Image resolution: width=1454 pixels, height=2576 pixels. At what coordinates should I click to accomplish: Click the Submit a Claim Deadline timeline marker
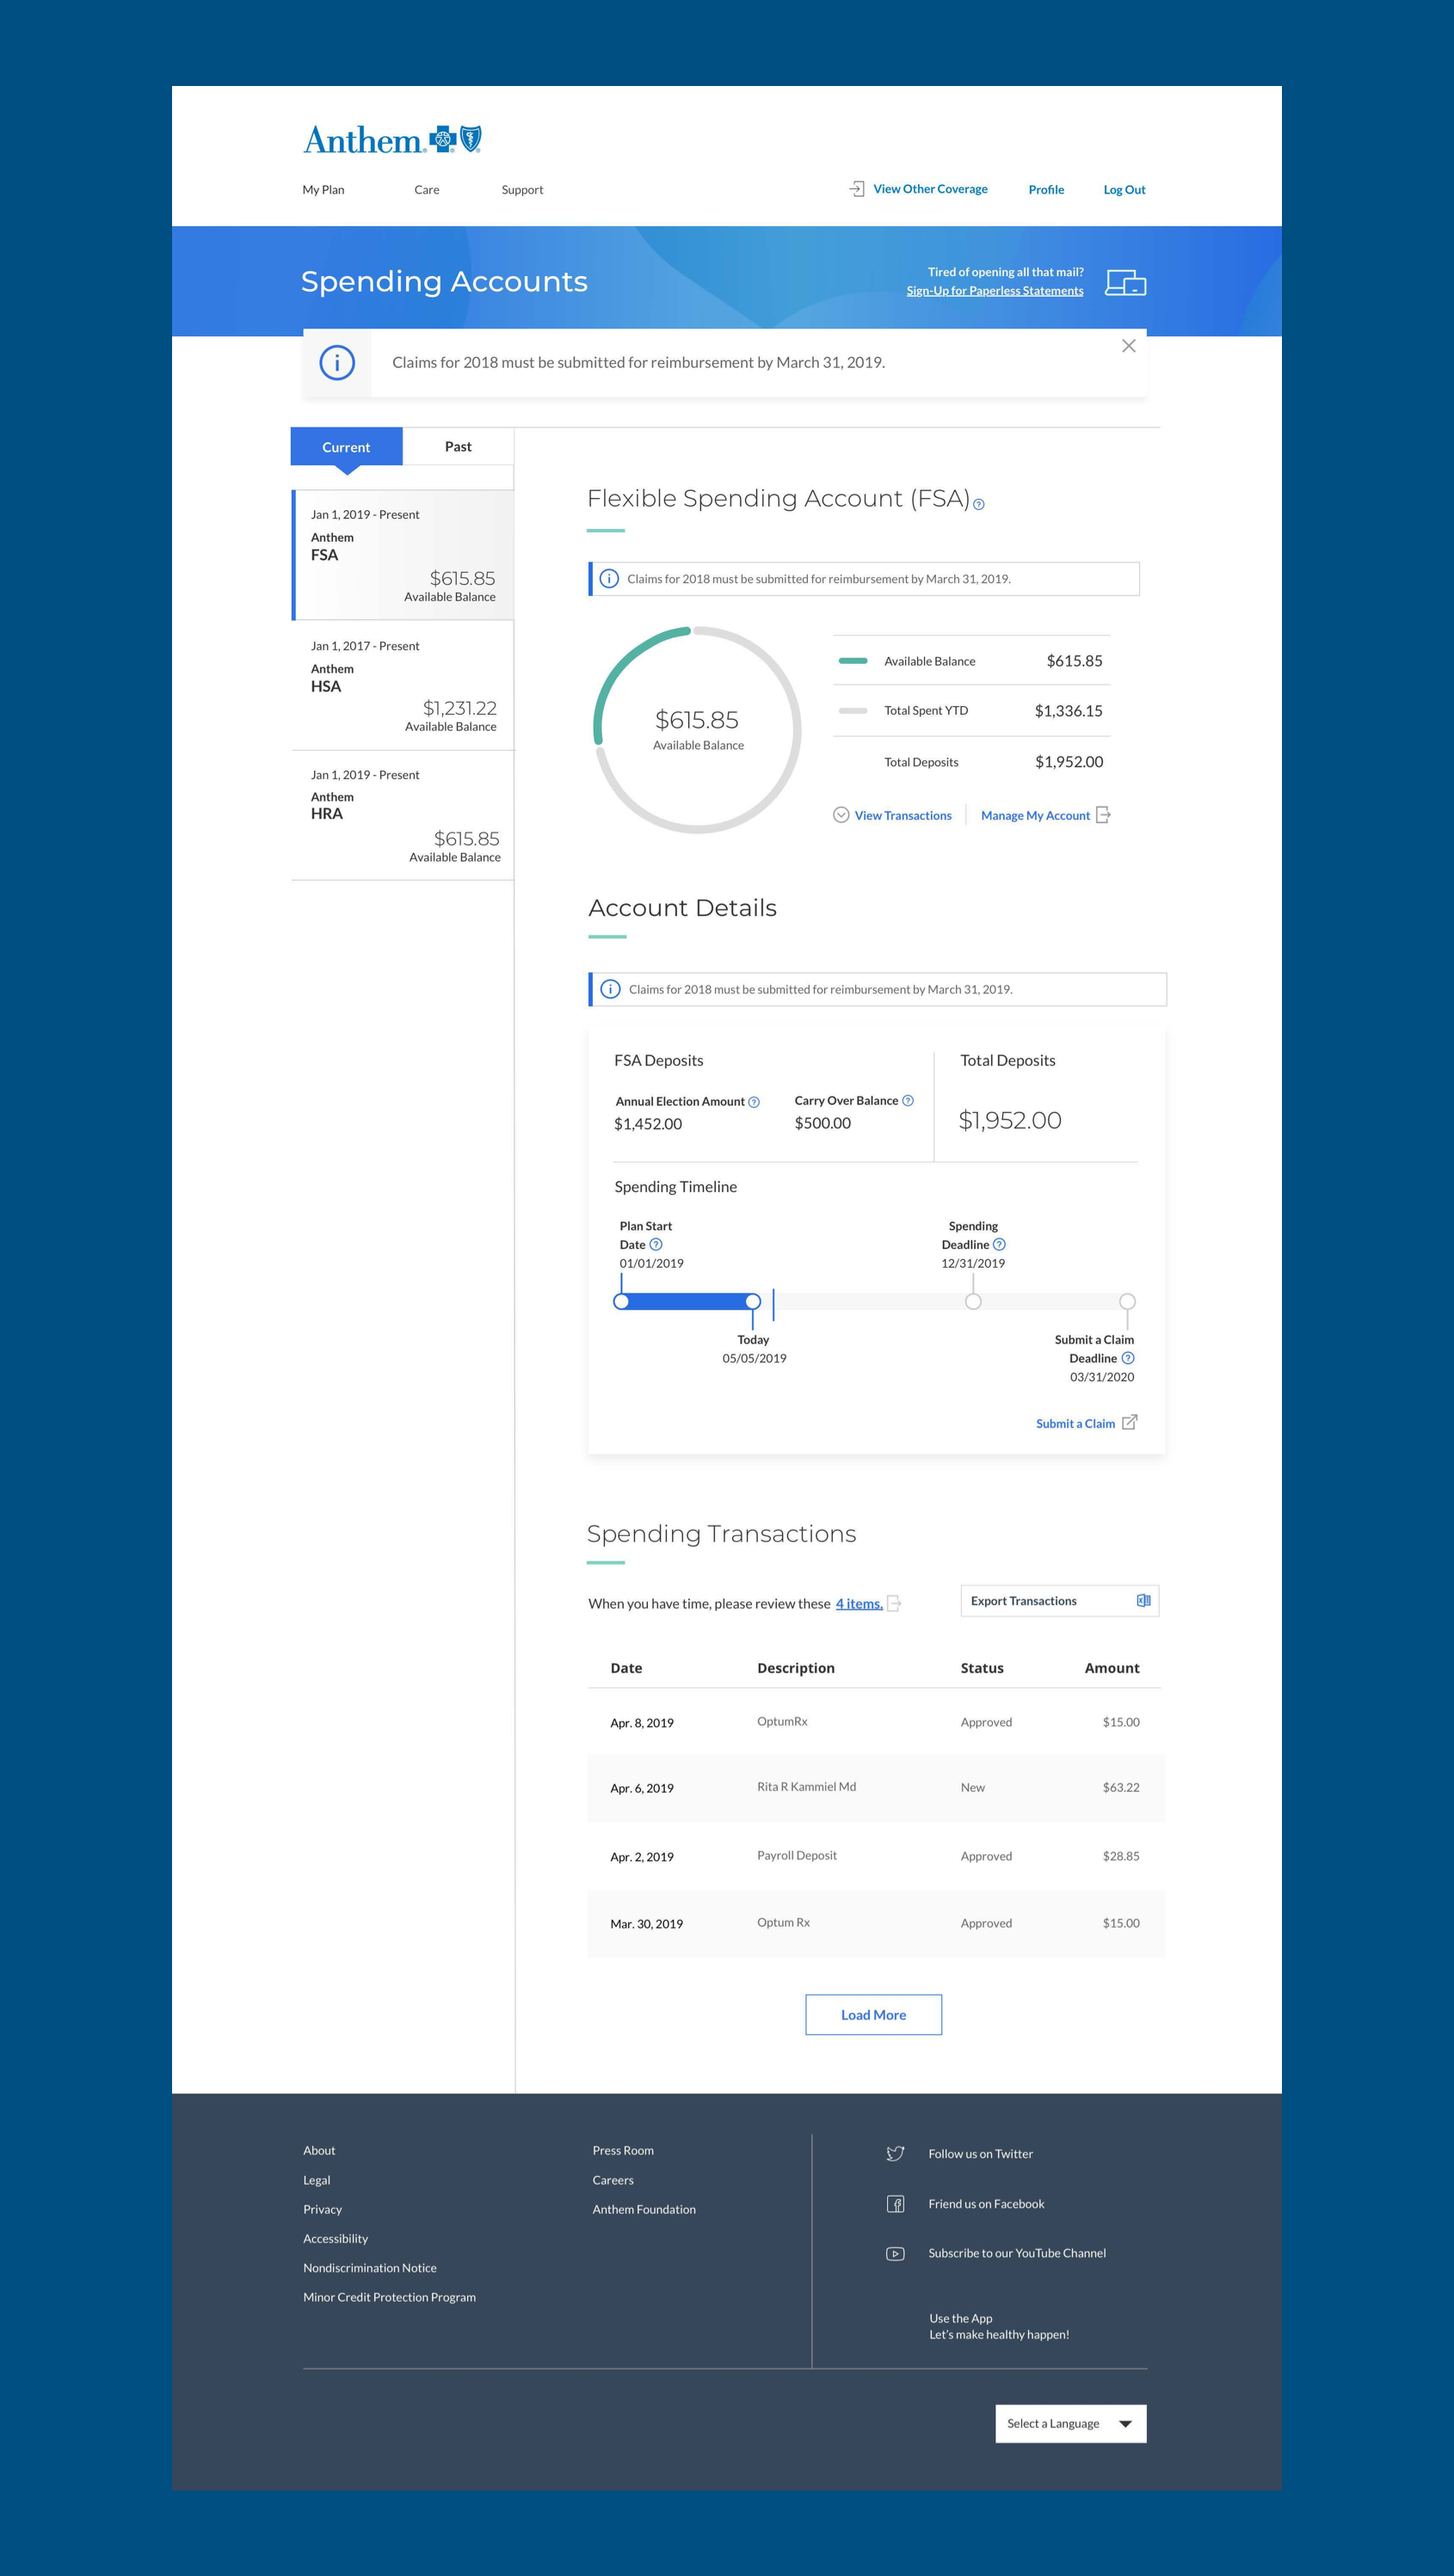click(1127, 1301)
